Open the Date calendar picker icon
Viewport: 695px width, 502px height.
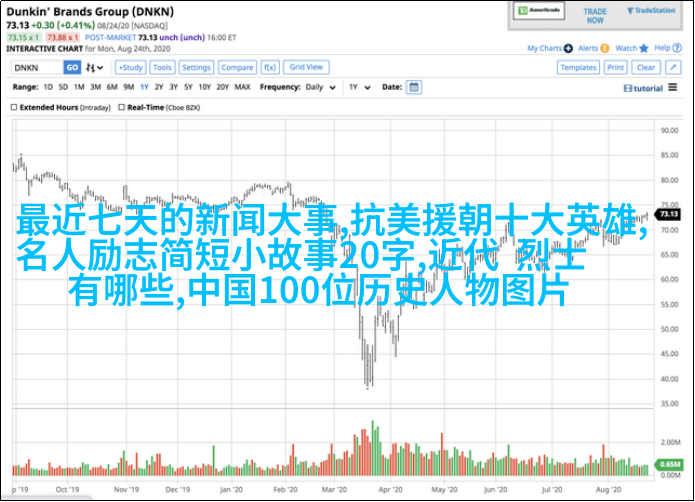coord(414,87)
